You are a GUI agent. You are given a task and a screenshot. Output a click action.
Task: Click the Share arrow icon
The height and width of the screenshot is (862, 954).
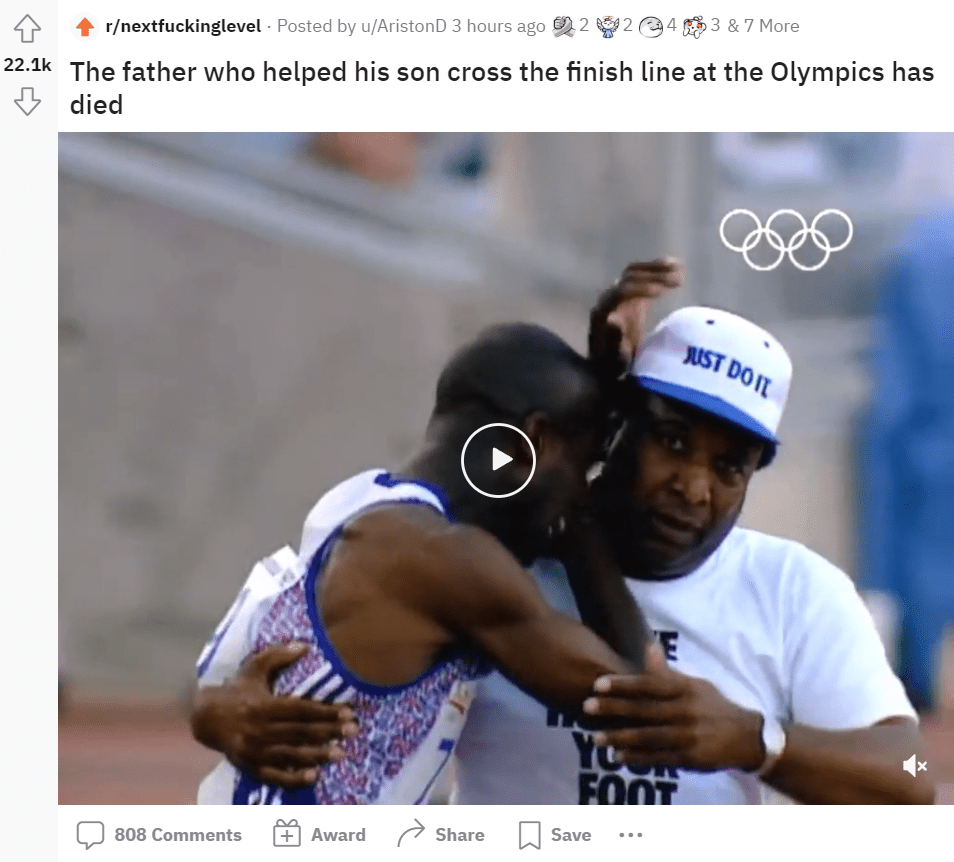(x=411, y=833)
